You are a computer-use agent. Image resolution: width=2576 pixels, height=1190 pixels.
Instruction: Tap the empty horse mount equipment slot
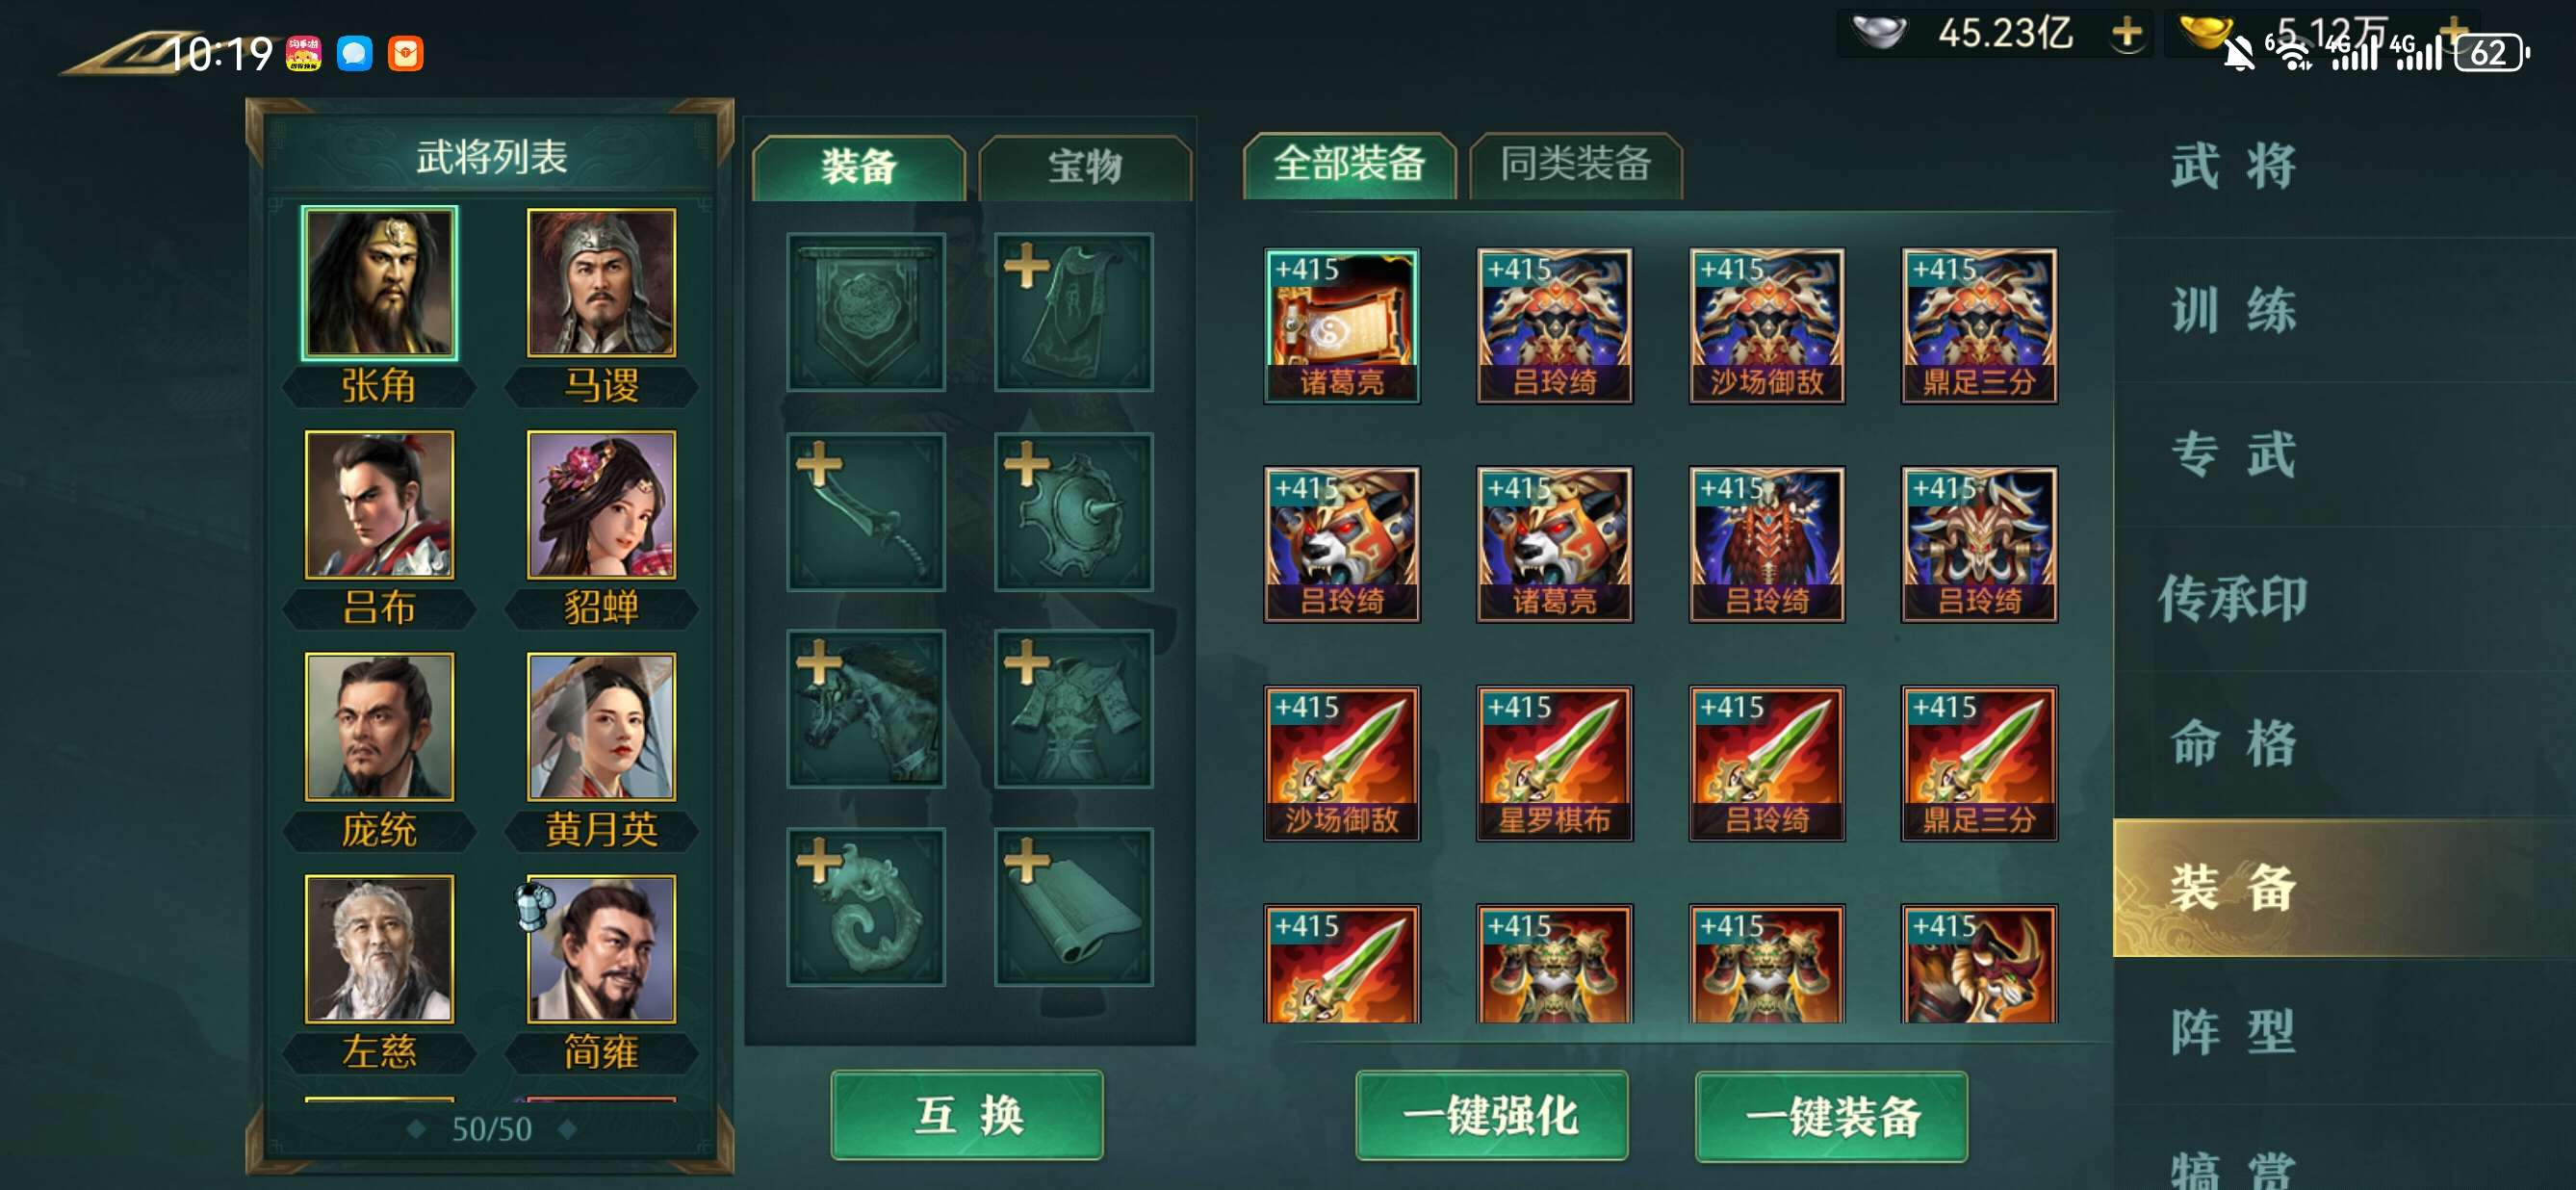point(866,708)
